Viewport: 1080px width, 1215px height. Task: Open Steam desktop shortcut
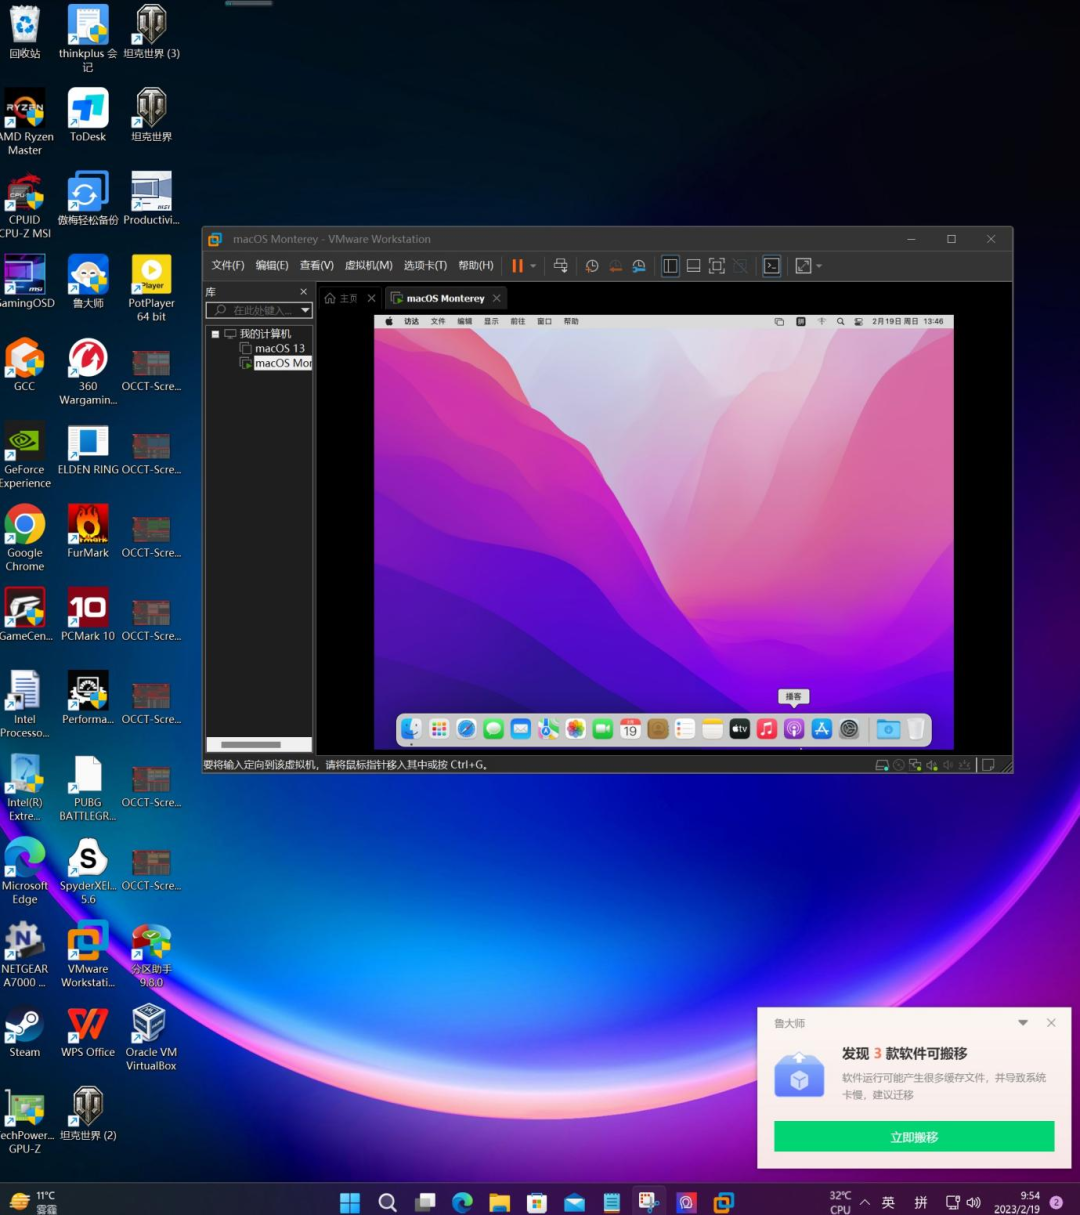25,1033
